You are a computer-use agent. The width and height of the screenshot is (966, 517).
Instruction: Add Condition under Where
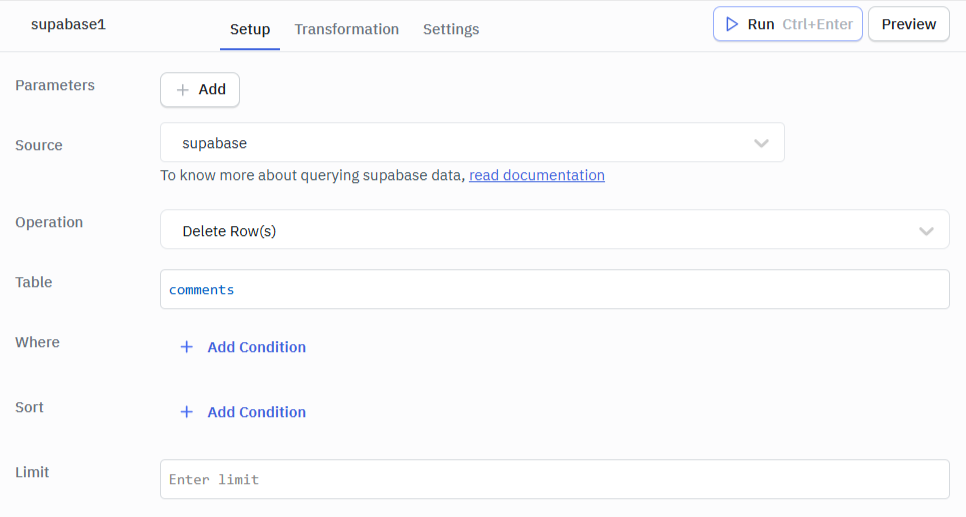[243, 347]
